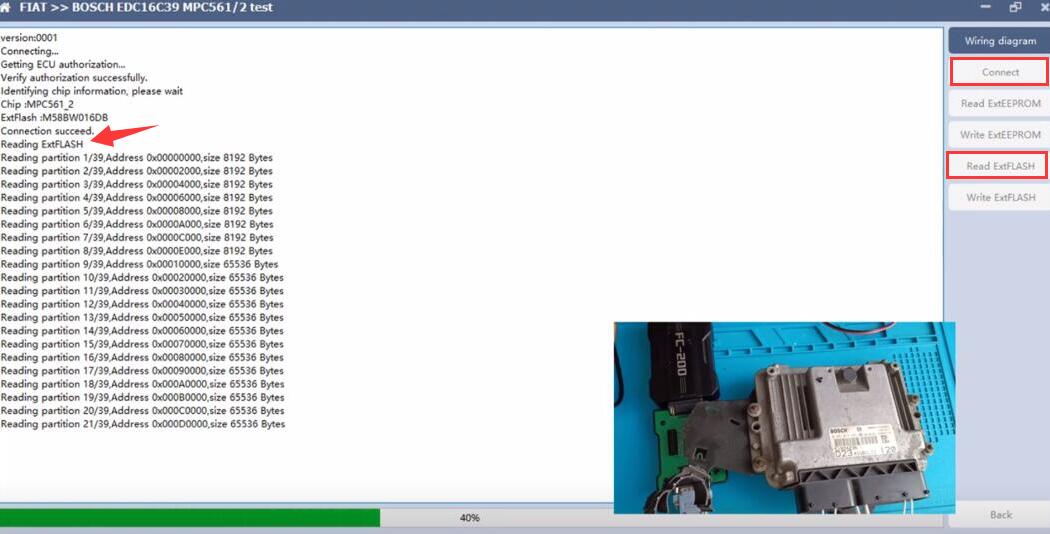Click the 'Connecting...' log line
1050x534 pixels.
[x=29, y=51]
